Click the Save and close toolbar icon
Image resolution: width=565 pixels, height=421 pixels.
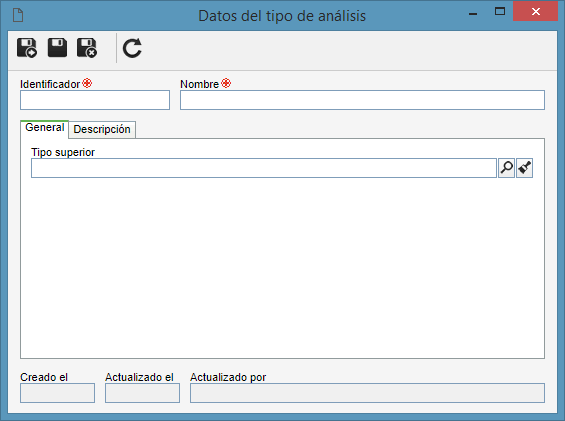(x=87, y=48)
